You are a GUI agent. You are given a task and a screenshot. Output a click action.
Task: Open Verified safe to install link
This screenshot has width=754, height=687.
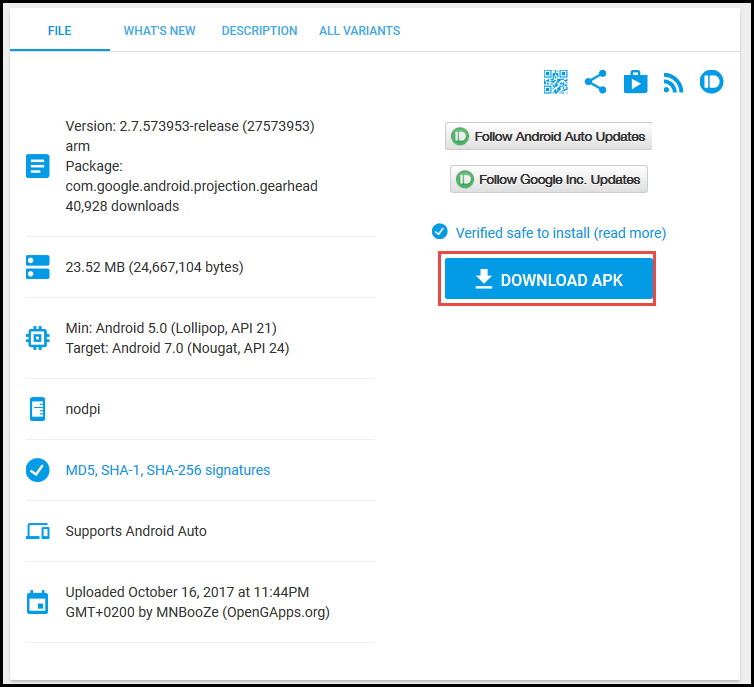pyautogui.click(x=561, y=233)
